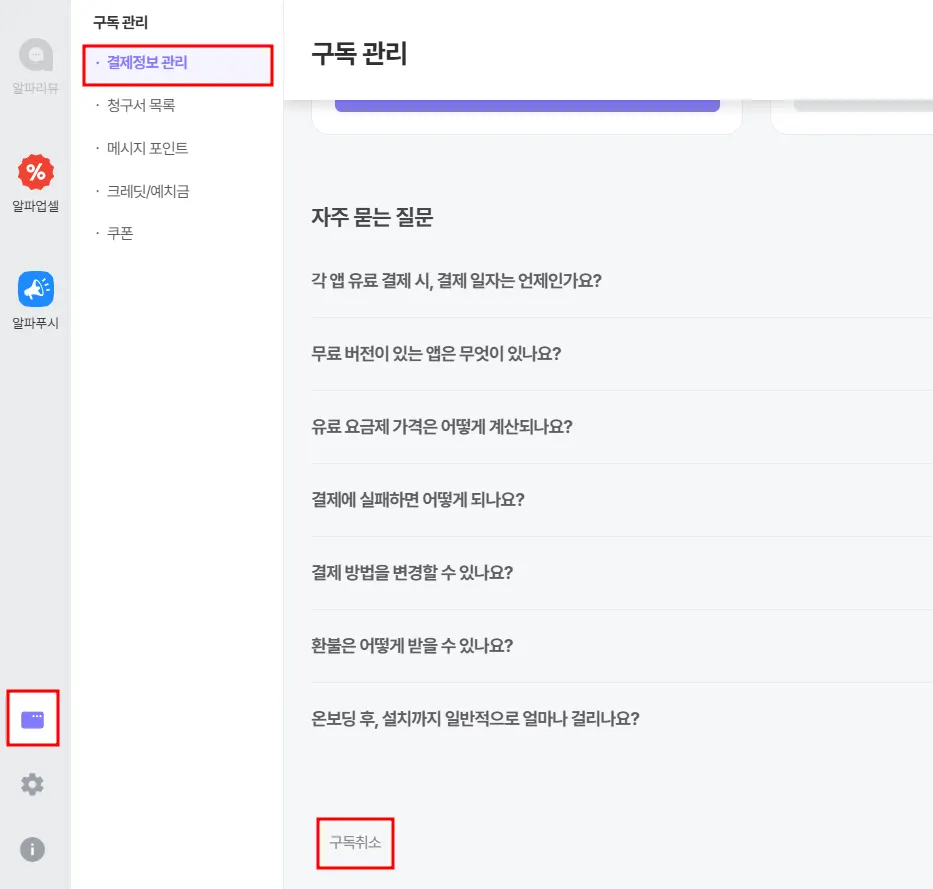The width and height of the screenshot is (933, 889).
Task: Go to 메시지 포인트 menu item
Action: 148,148
